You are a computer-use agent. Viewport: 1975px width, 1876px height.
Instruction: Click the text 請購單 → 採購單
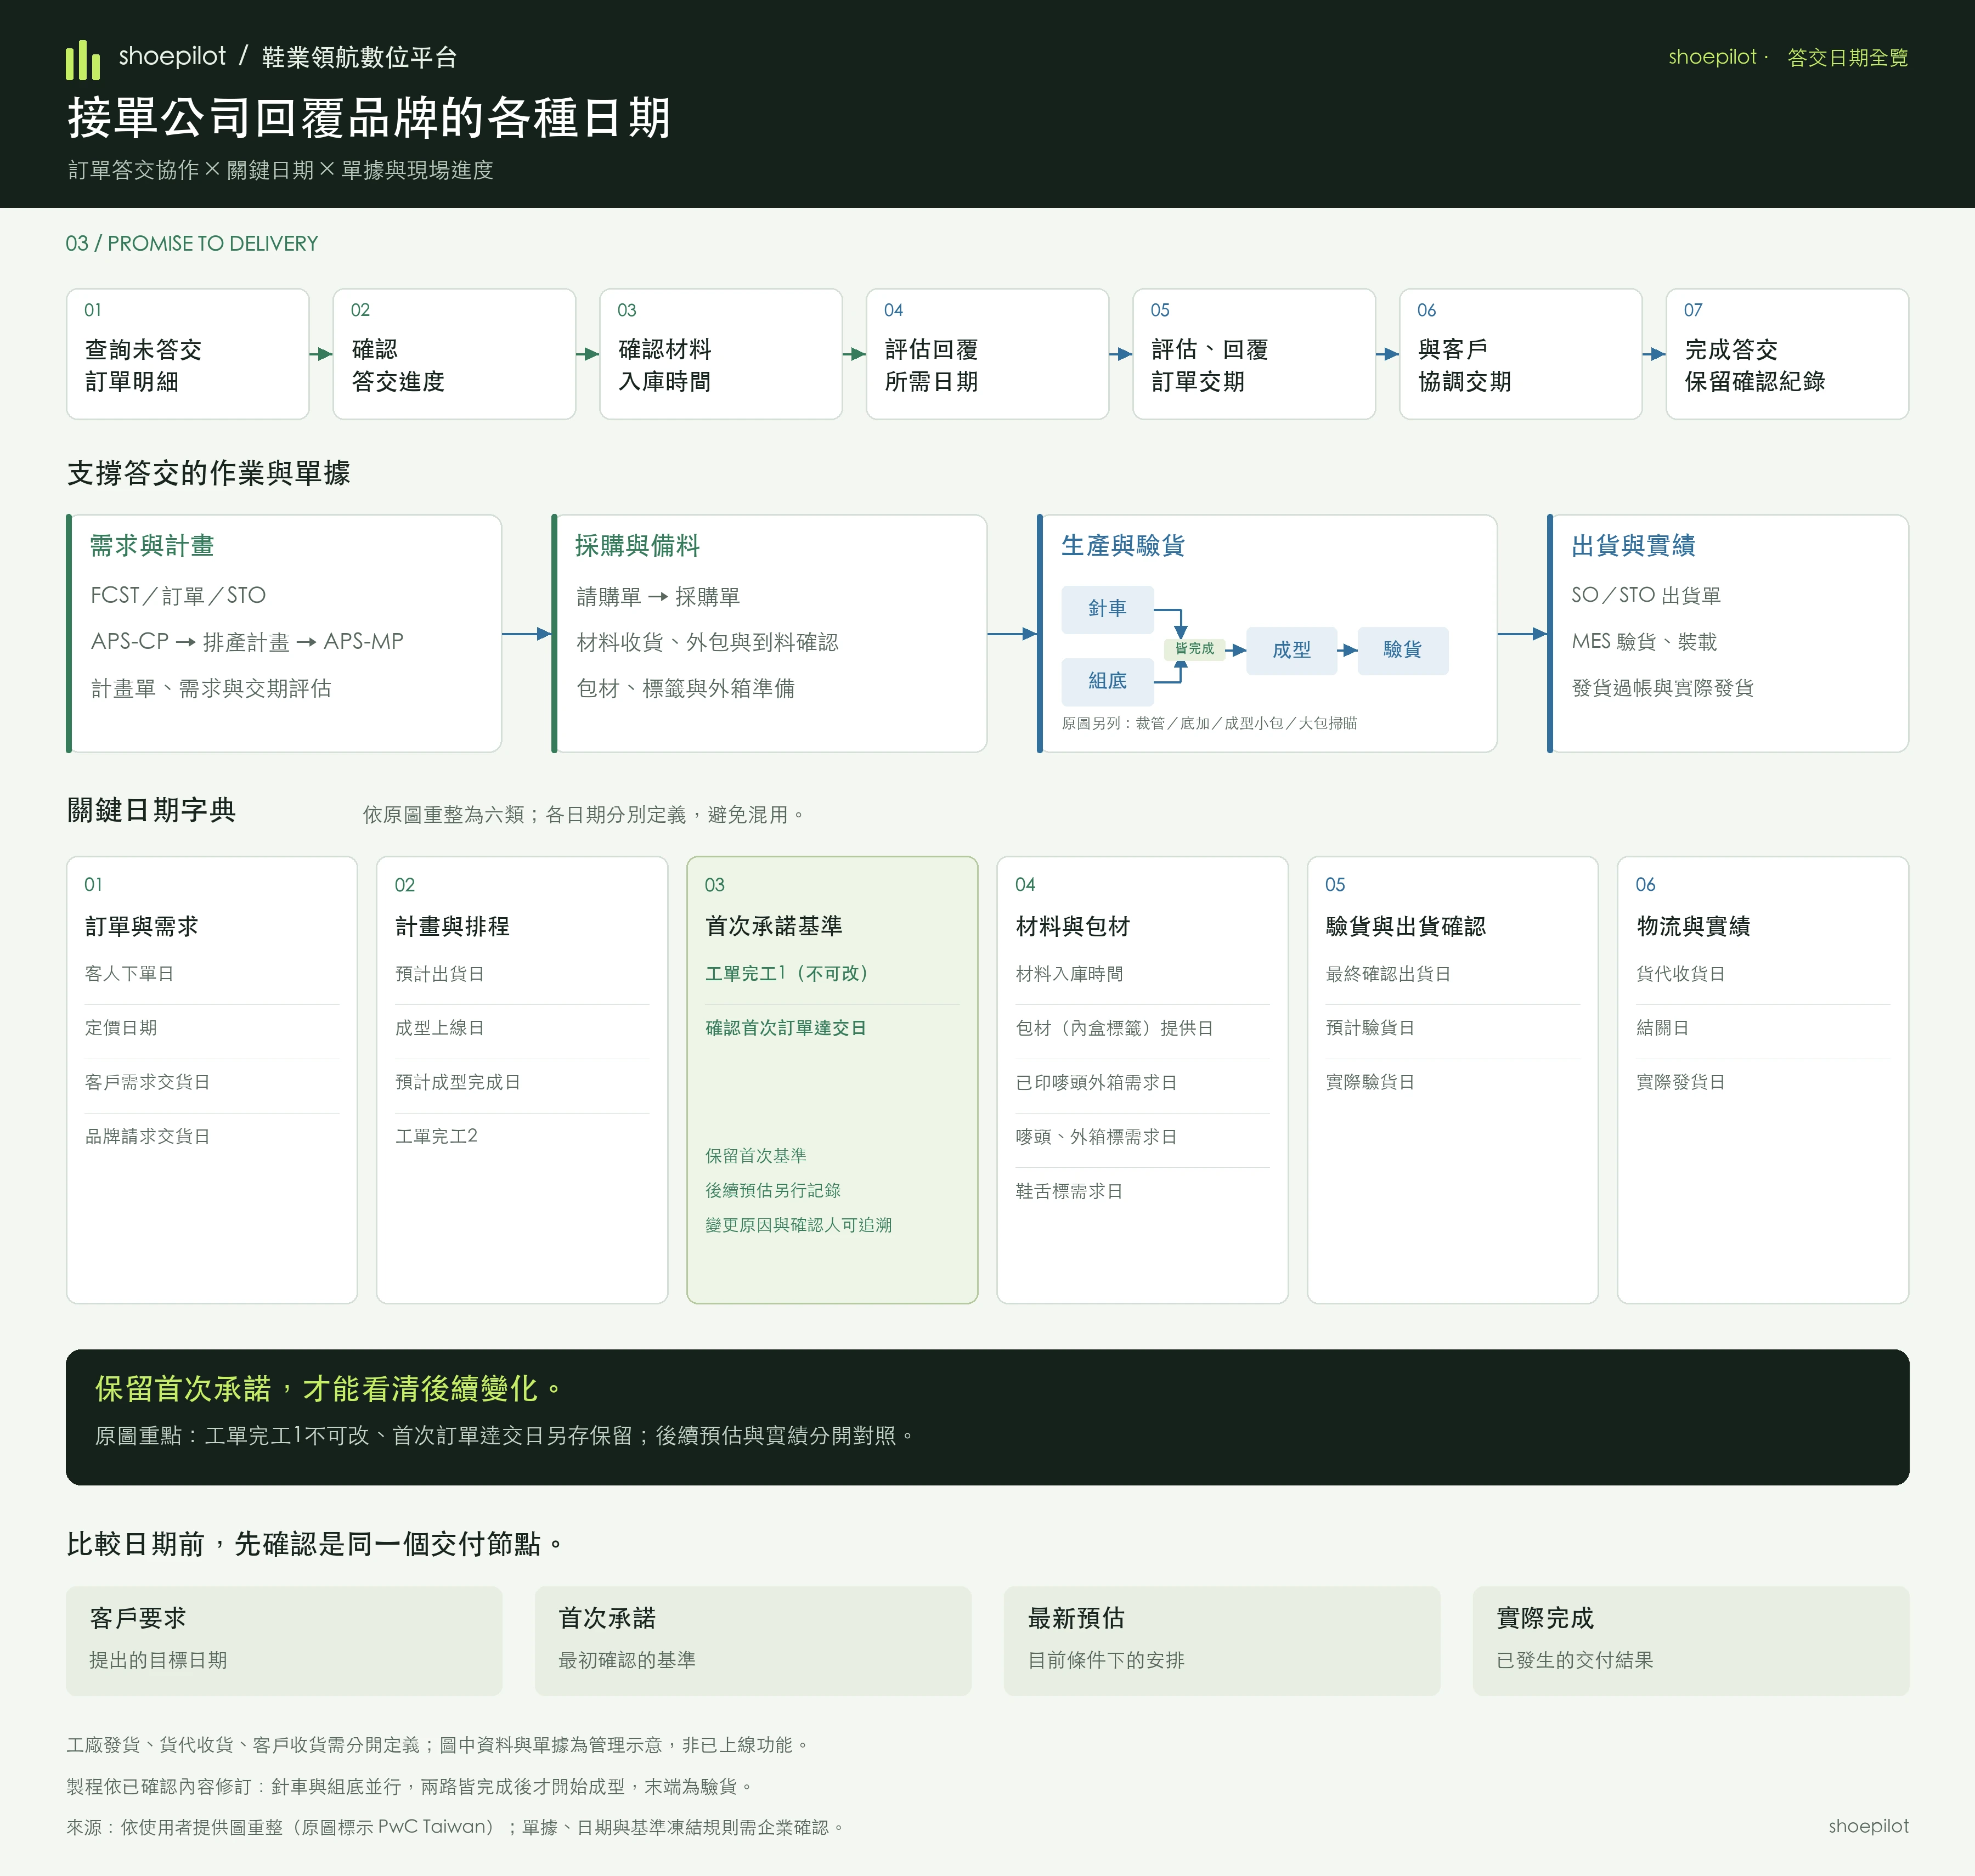click(658, 597)
